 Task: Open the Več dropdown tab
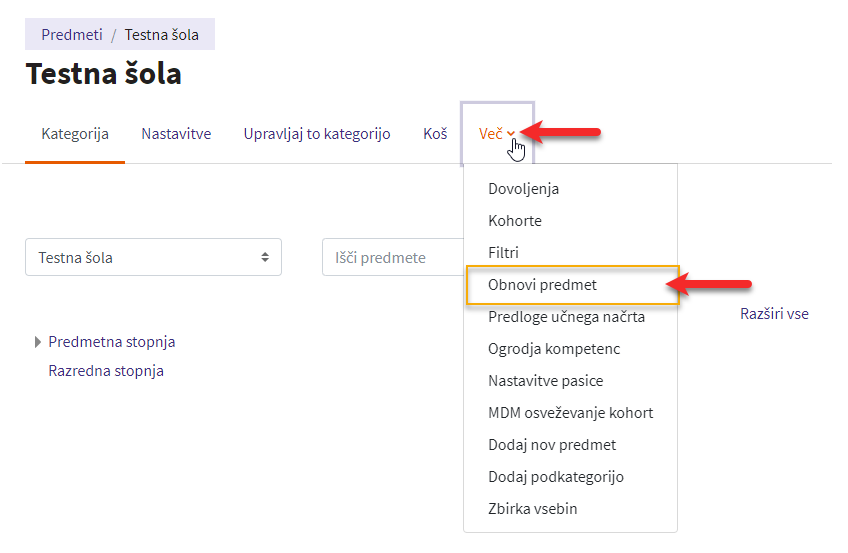point(498,134)
